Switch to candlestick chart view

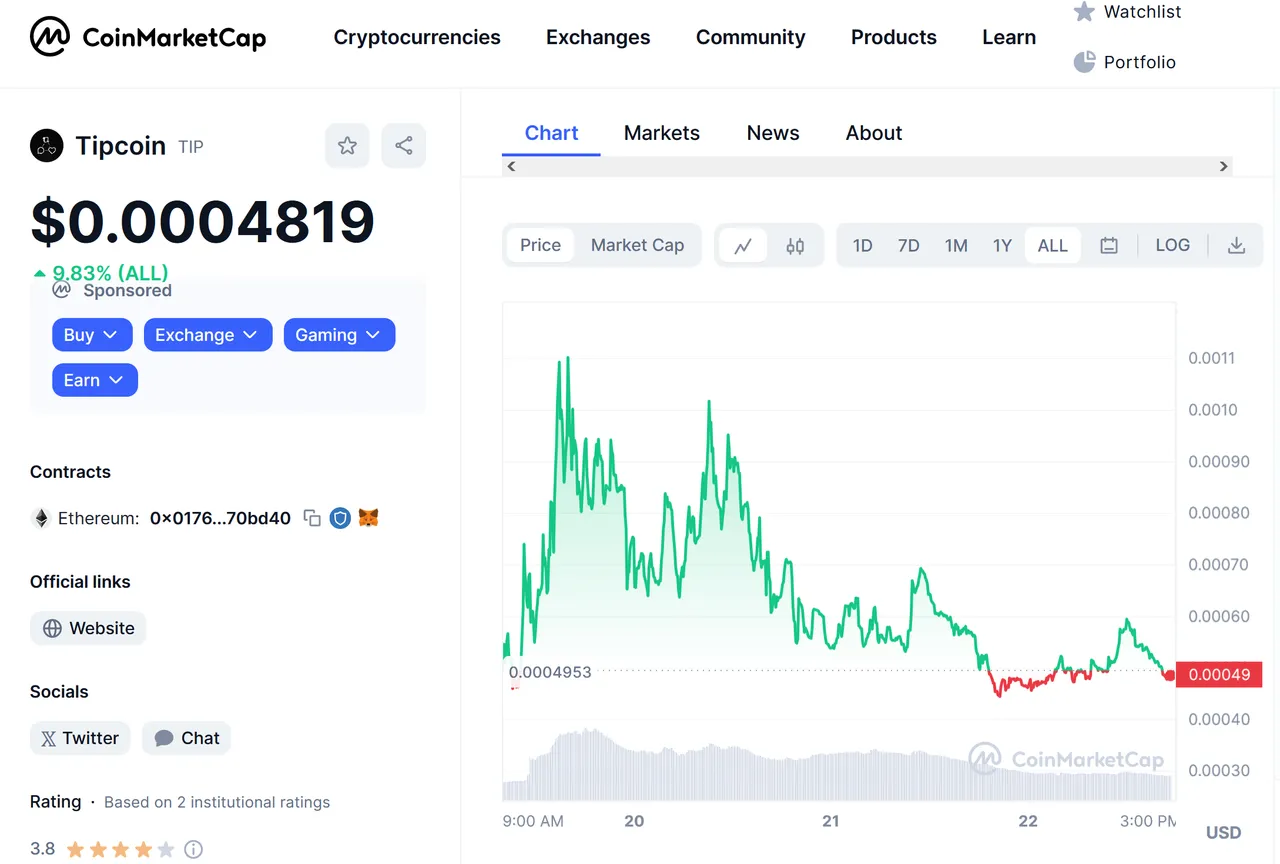[x=795, y=246]
